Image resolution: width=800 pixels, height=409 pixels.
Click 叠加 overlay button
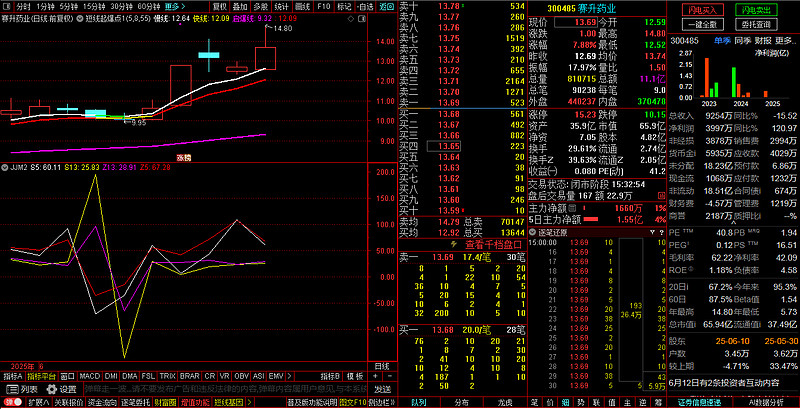[240, 7]
